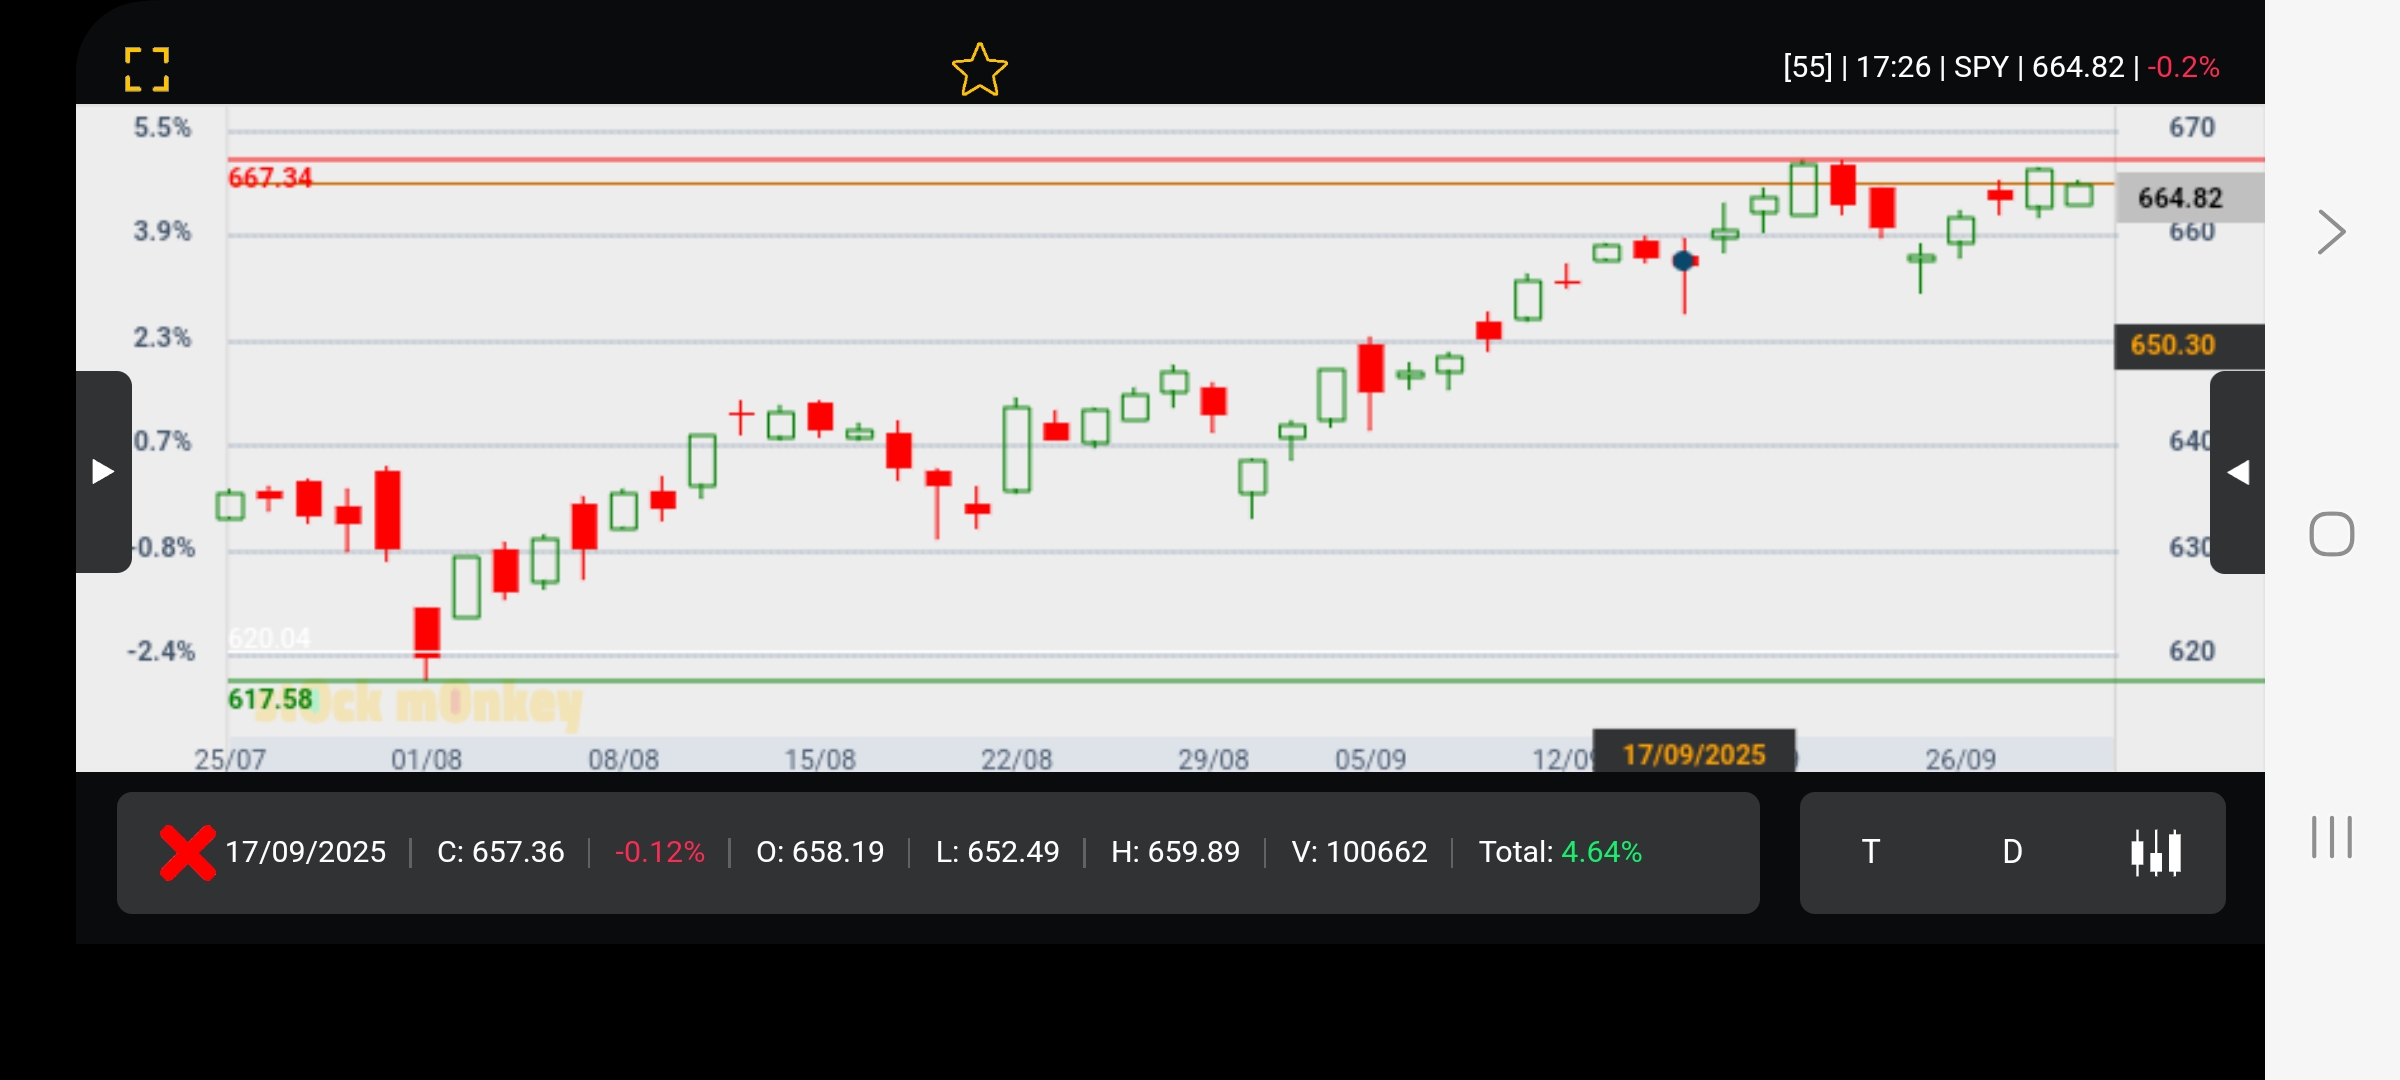Expand the left side panel arrow
The height and width of the screenshot is (1080, 2400).
tap(103, 472)
